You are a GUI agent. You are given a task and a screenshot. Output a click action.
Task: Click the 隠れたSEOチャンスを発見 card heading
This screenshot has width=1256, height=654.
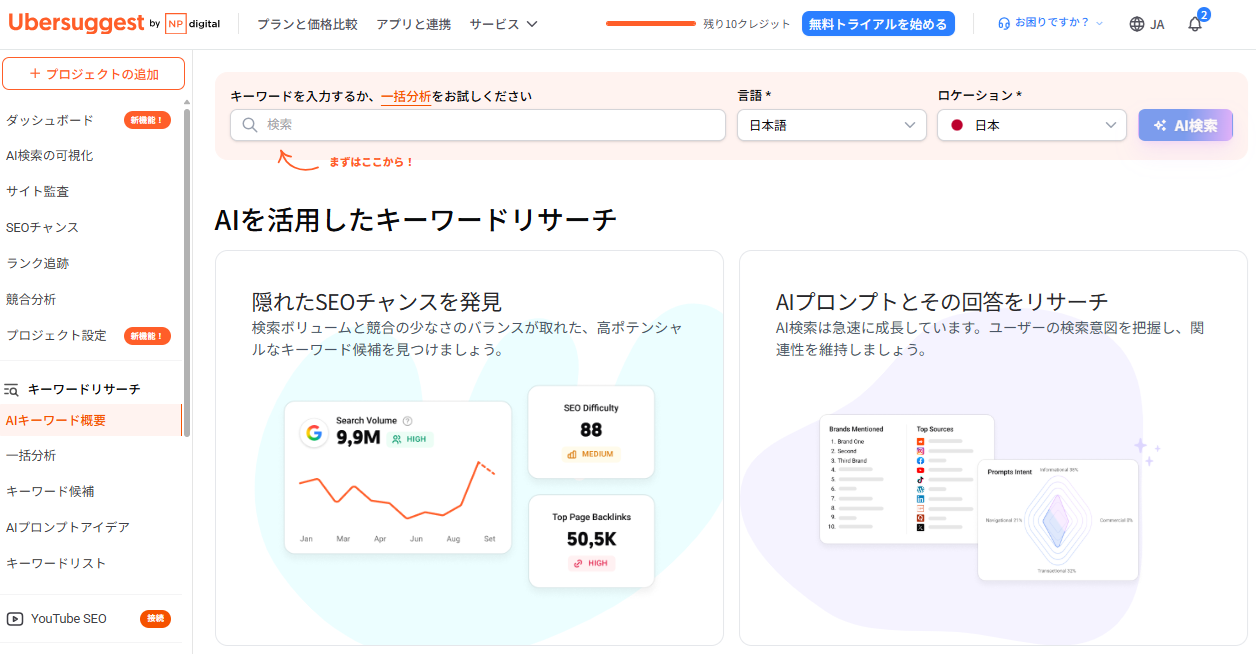click(377, 302)
